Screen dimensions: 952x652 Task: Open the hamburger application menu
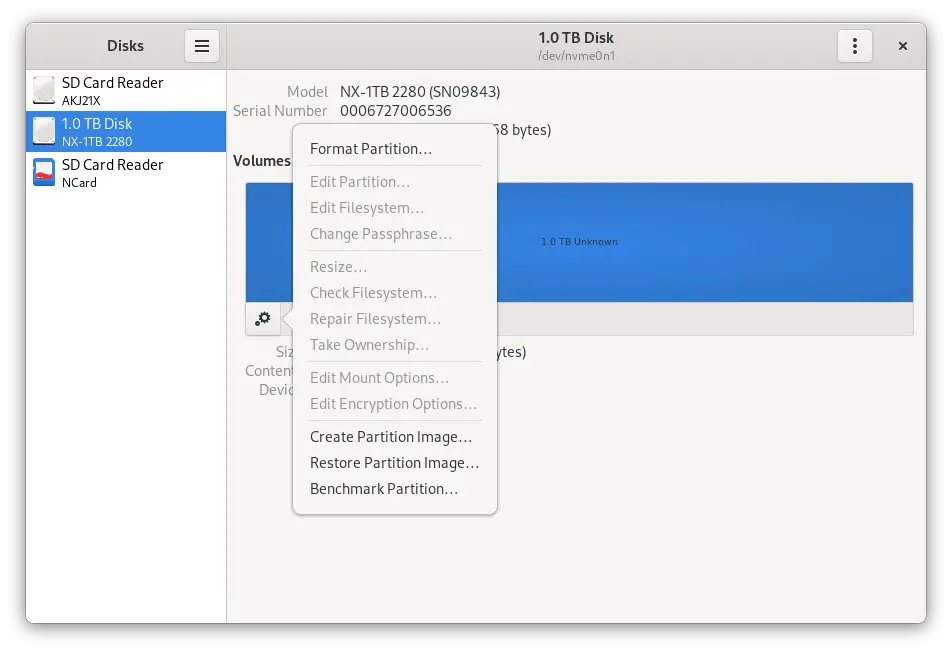click(x=202, y=46)
